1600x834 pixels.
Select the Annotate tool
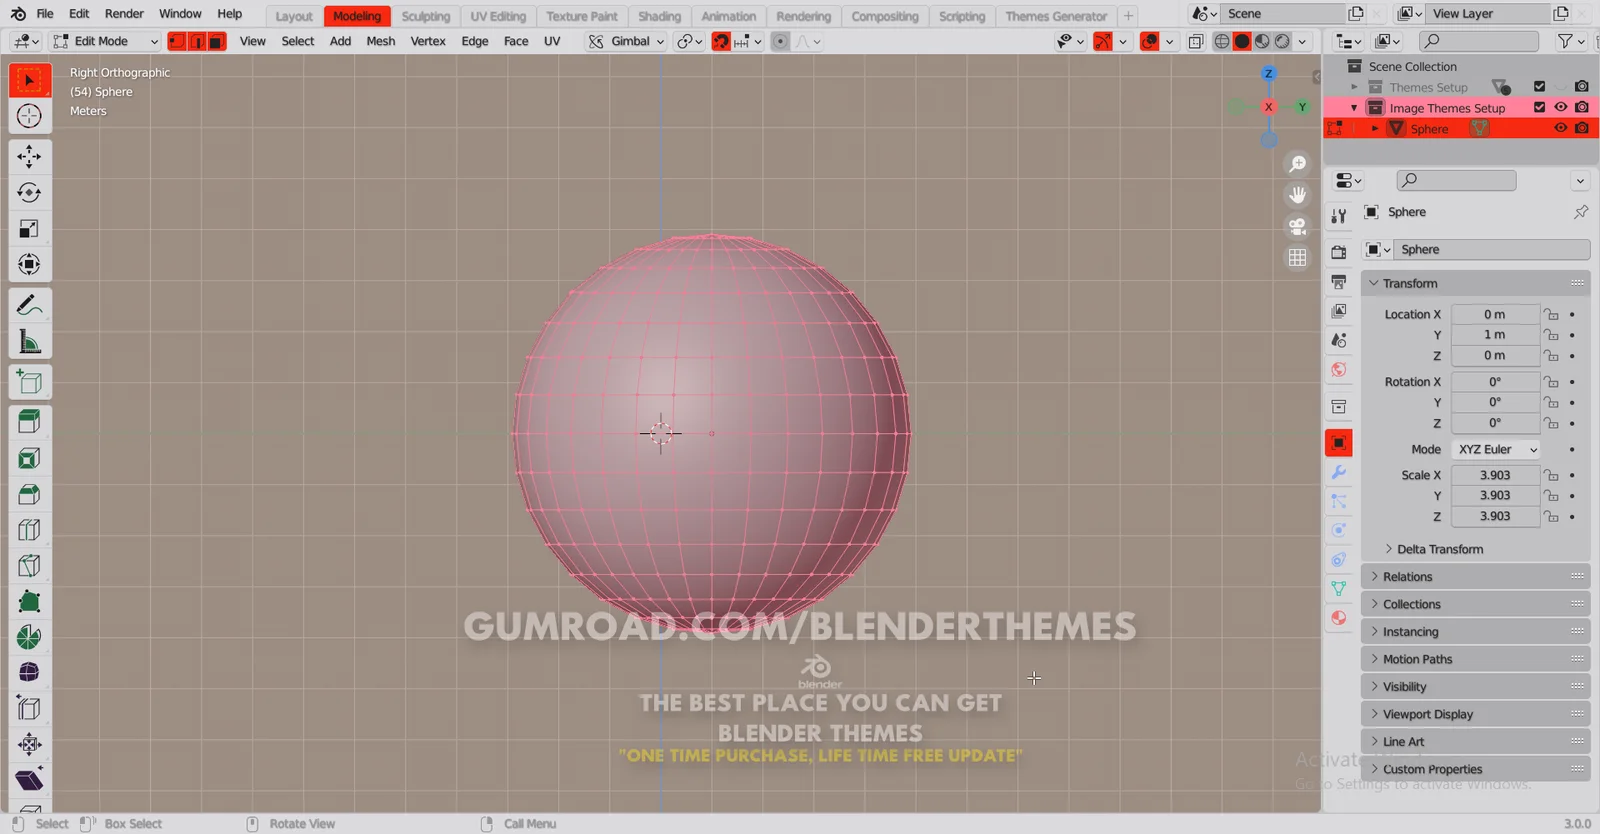(29, 305)
